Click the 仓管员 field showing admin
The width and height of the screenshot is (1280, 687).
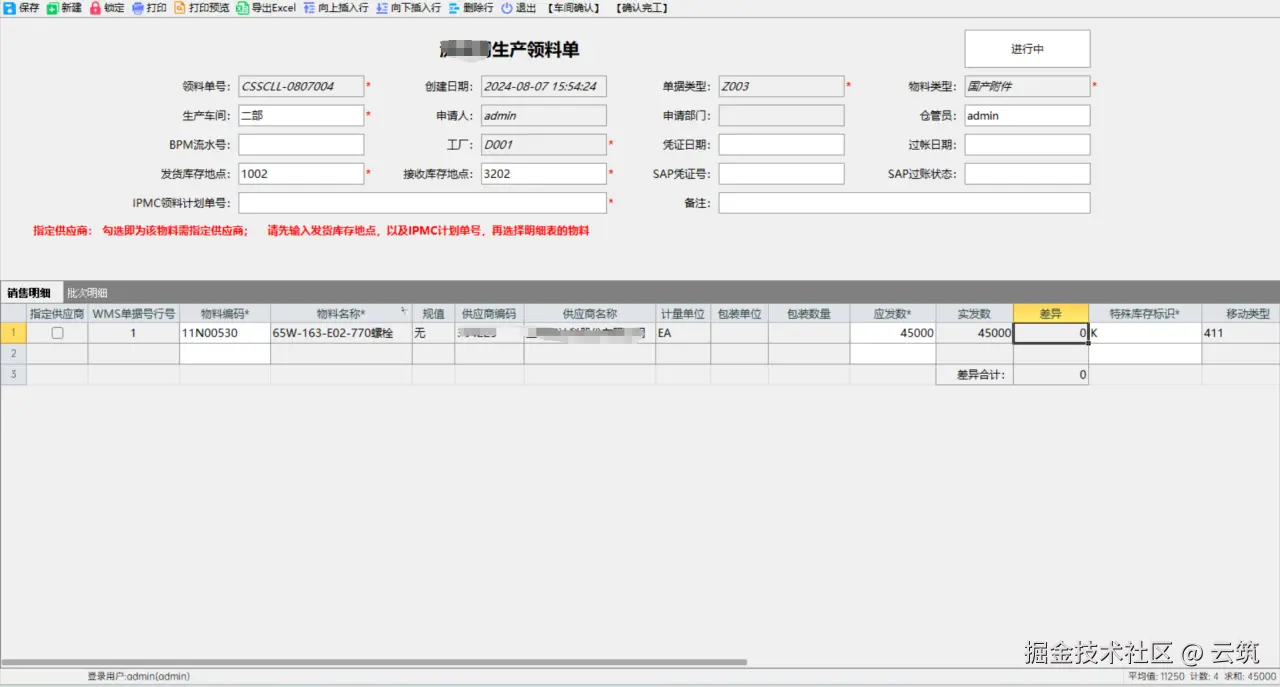1027,115
